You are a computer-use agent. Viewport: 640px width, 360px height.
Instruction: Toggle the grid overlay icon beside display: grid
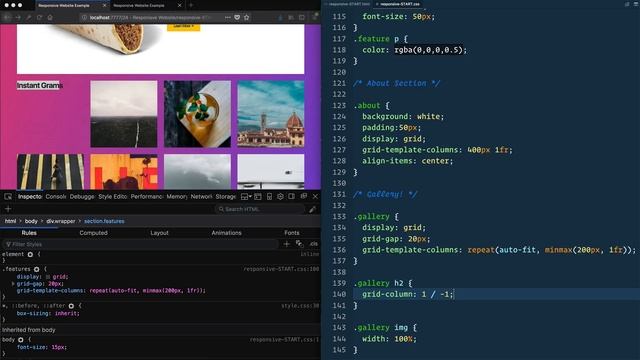(48, 277)
